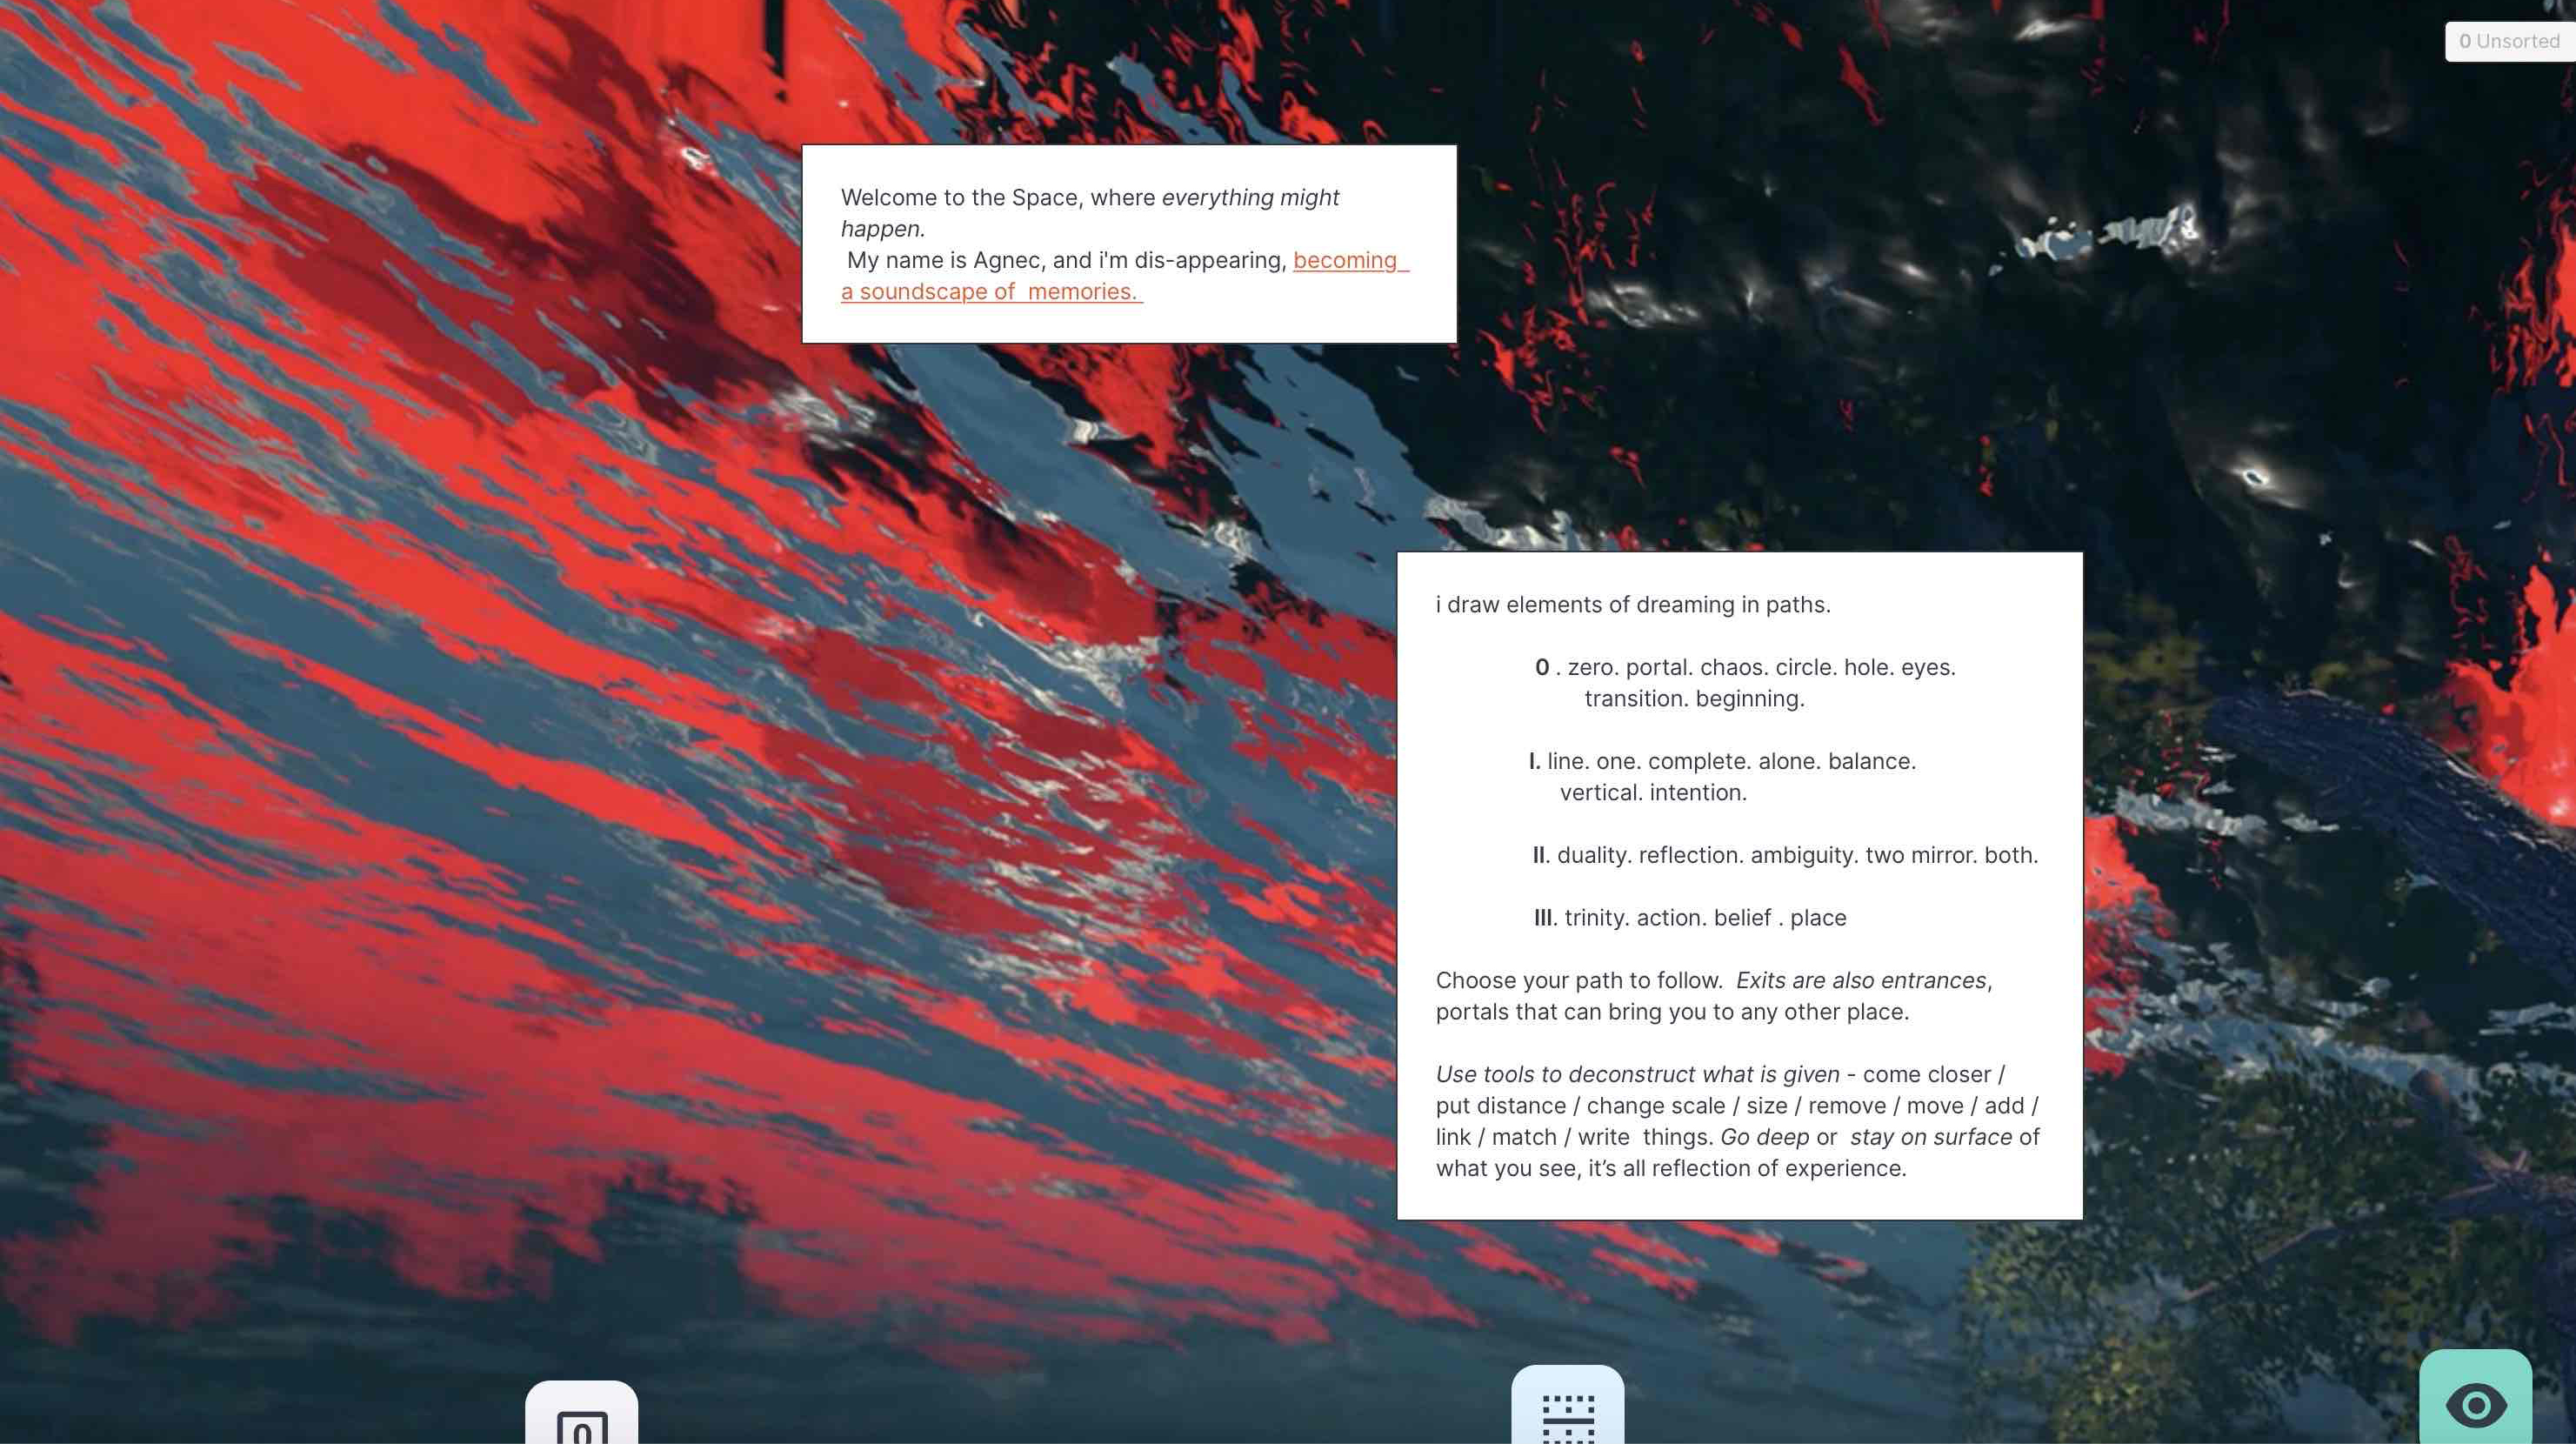Click the "Exits are also entrances" italic text
This screenshot has width=2576, height=1444.
click(x=1861, y=980)
